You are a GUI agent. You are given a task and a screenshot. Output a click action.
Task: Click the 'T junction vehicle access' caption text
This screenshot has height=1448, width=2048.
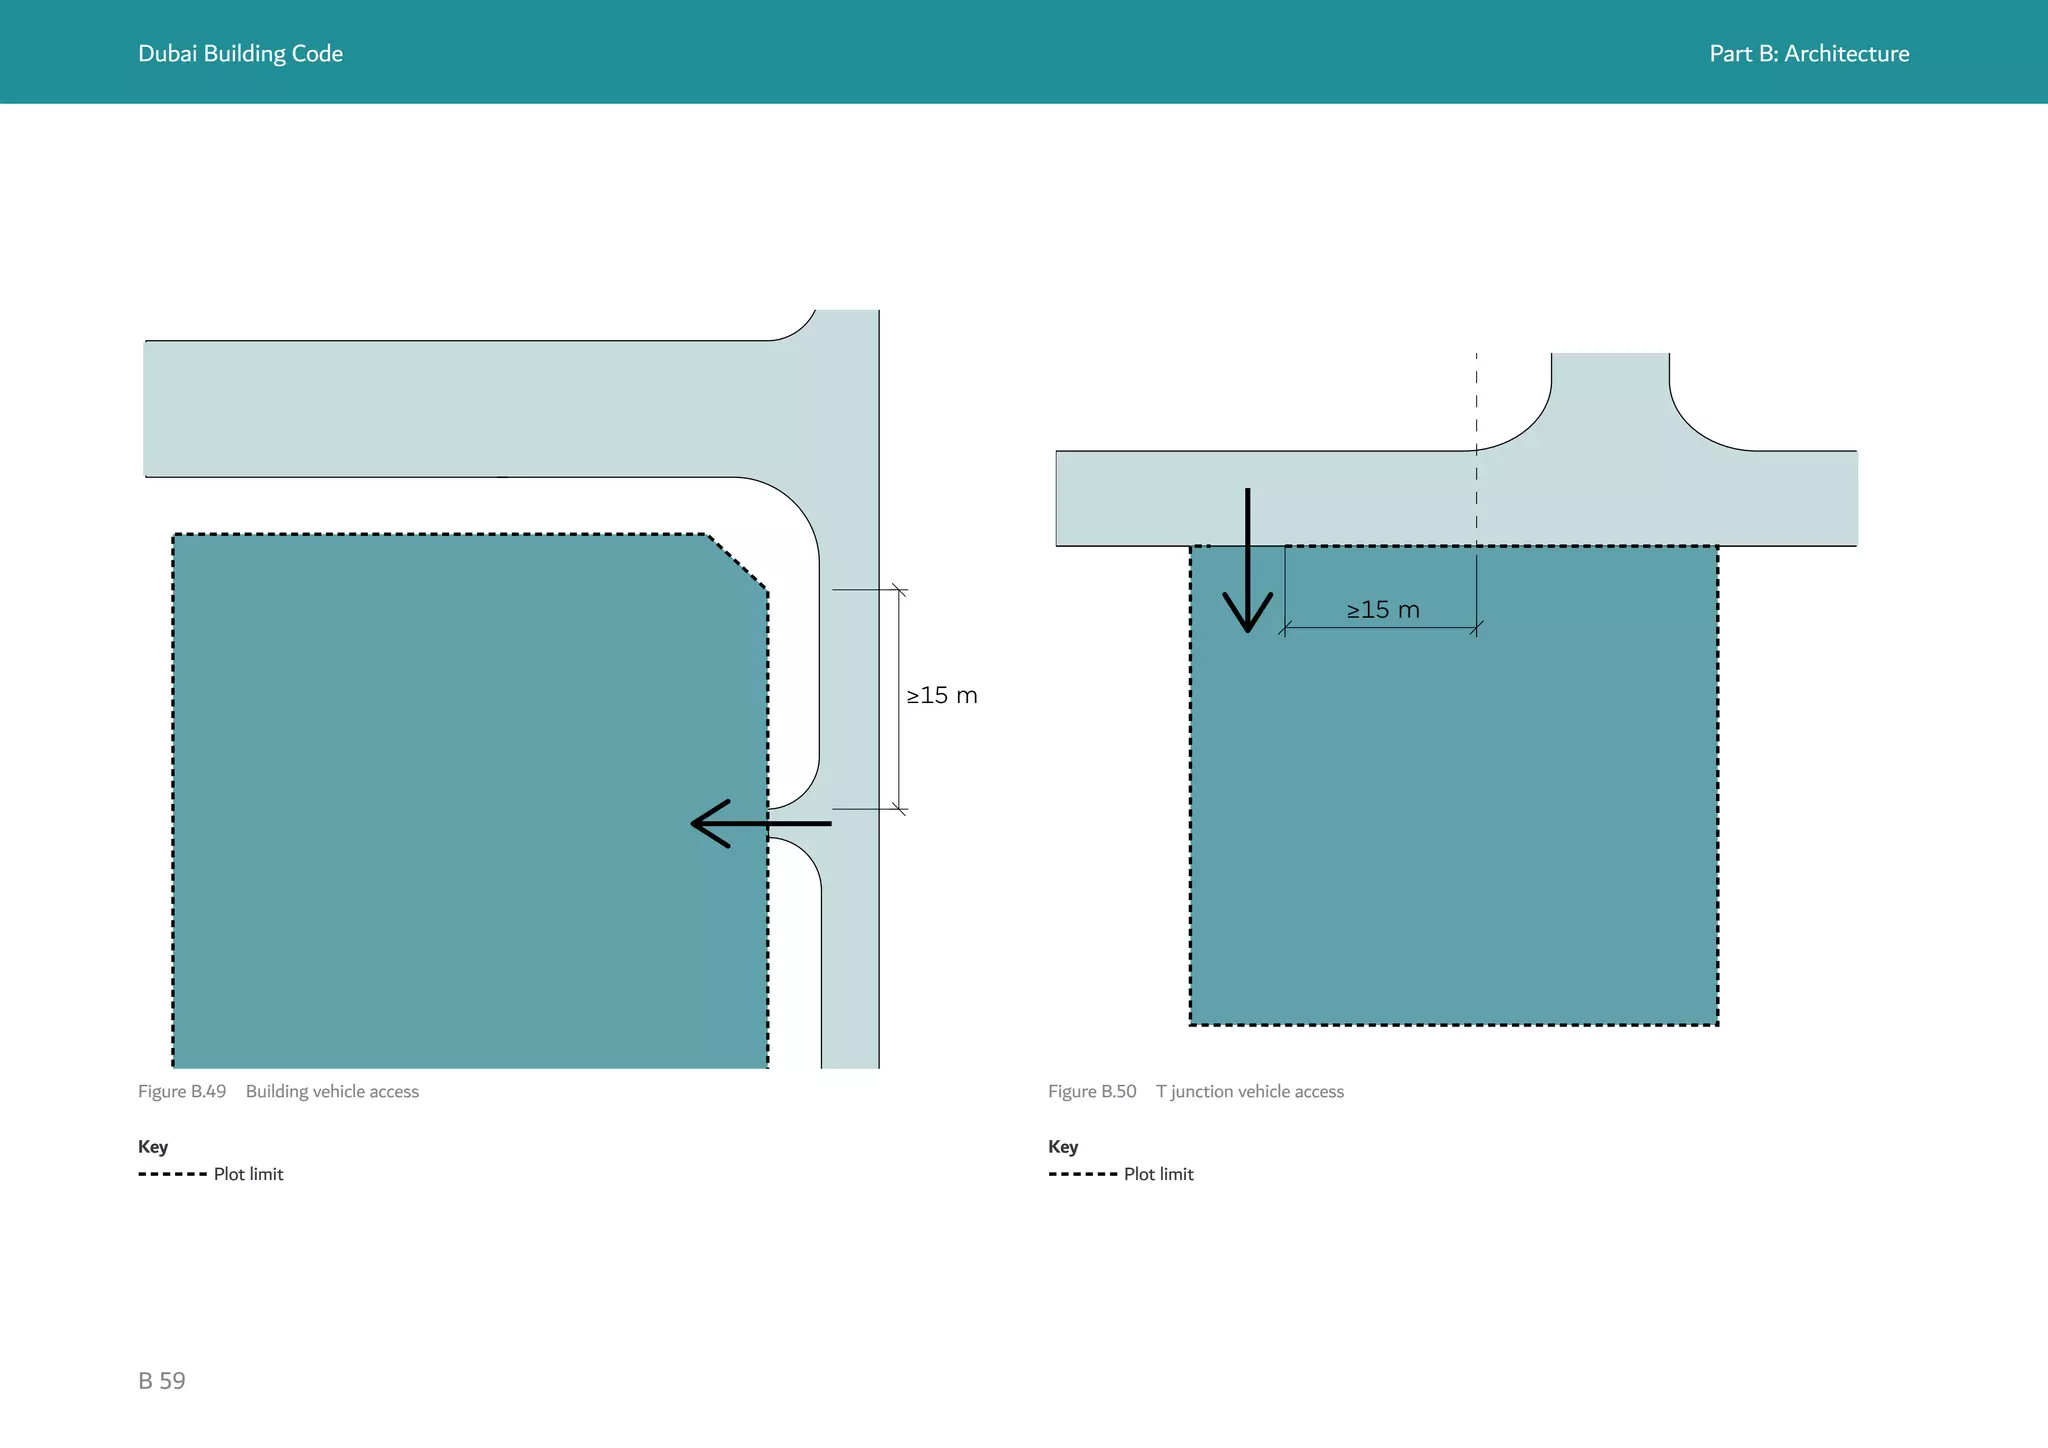click(1250, 1091)
